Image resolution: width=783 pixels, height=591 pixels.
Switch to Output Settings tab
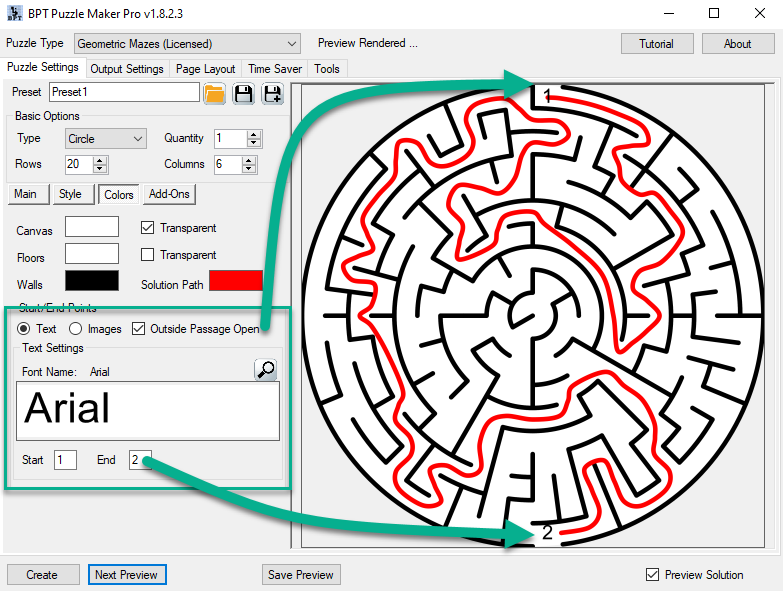(127, 69)
